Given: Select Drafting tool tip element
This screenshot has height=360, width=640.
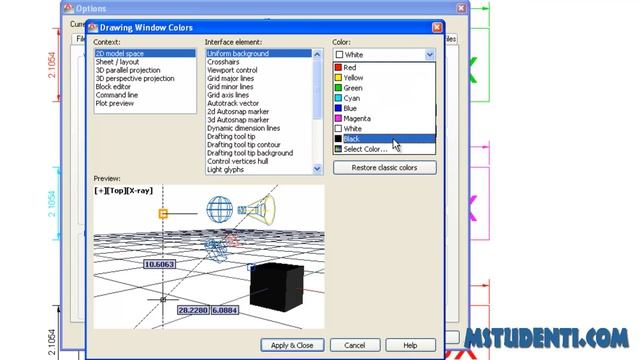Looking at the screenshot, I should coord(259,136).
